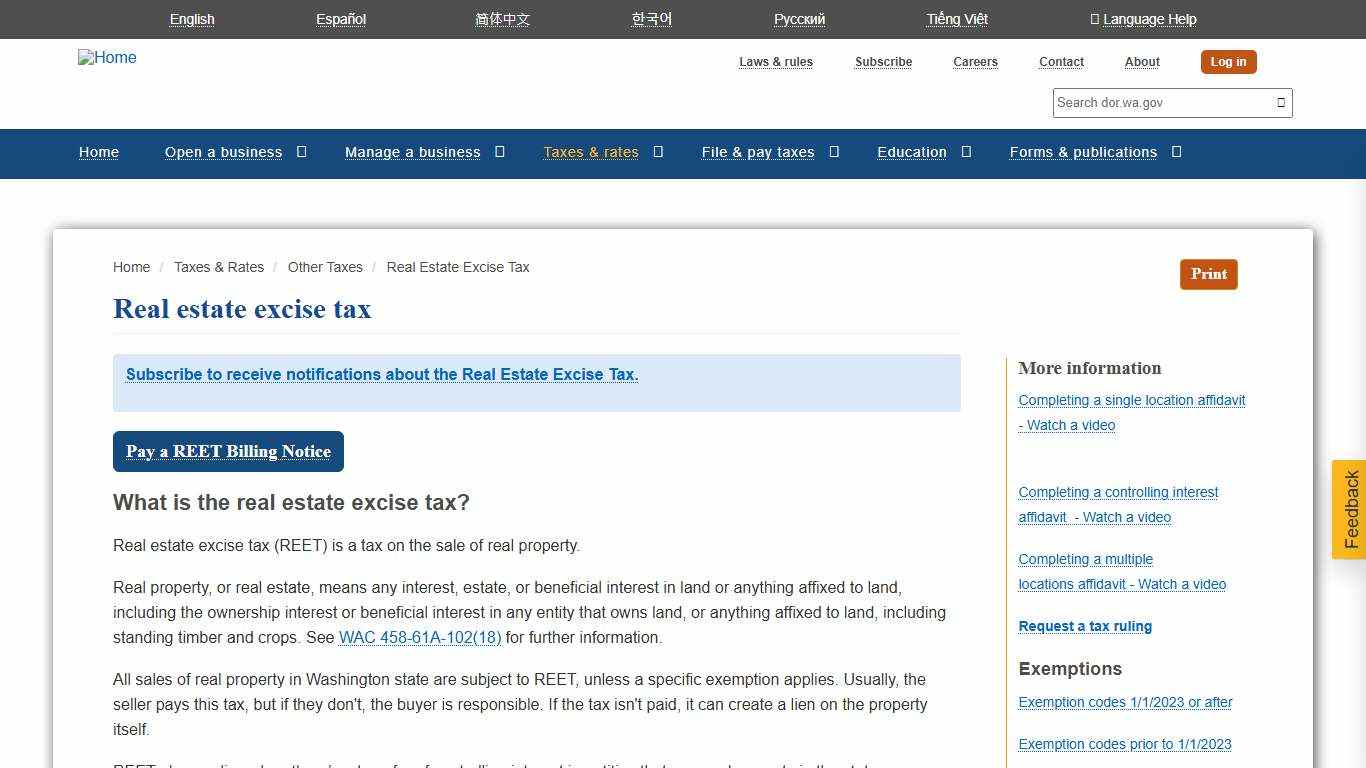Open Exemption codes 1/1/2023 or after
Image resolution: width=1366 pixels, height=768 pixels.
(x=1125, y=703)
